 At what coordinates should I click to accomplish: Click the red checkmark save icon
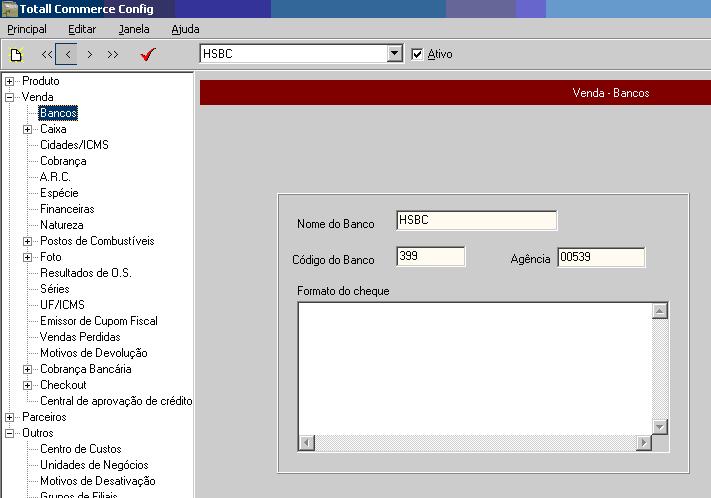click(148, 55)
